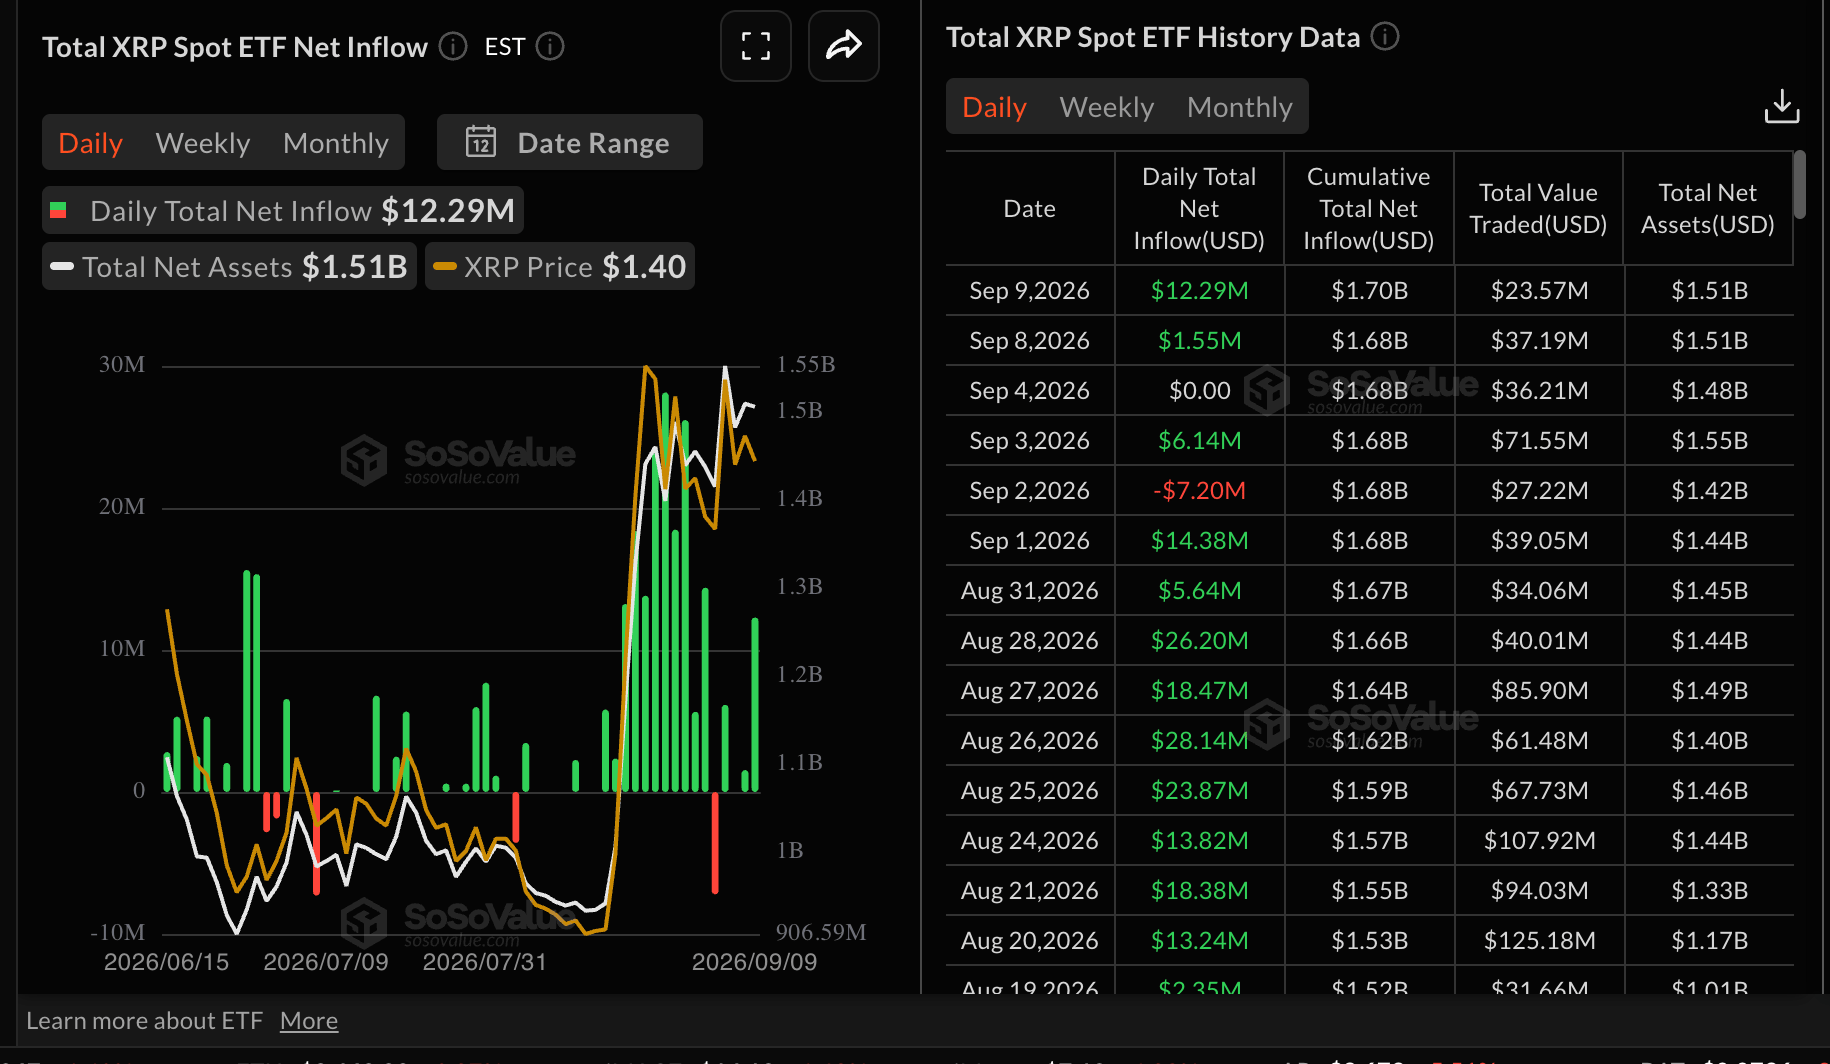Click the negative -$7.20M inflow value
This screenshot has width=1830, height=1064.
pos(1199,491)
